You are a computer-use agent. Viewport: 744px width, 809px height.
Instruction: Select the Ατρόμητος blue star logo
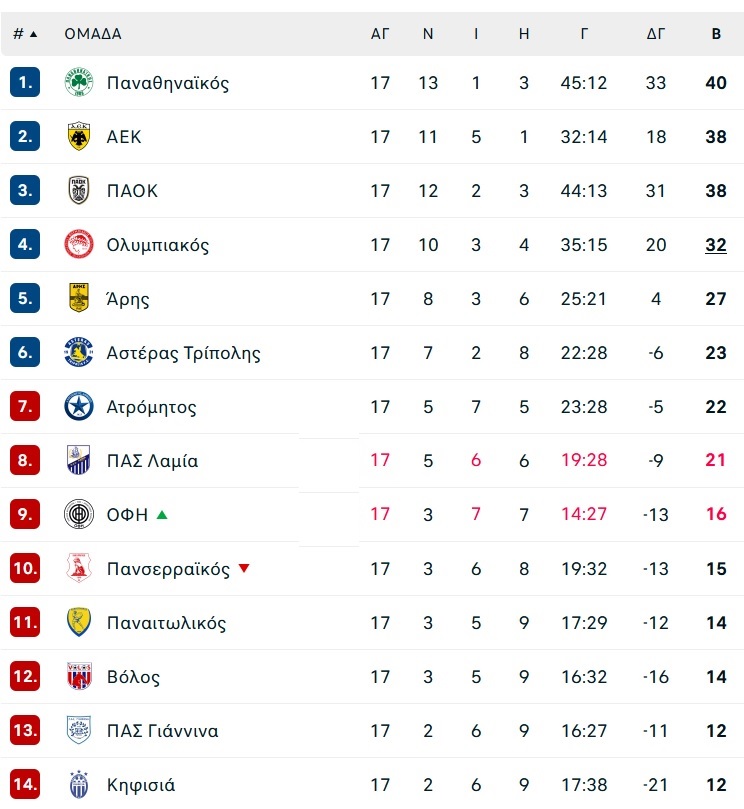coord(78,407)
